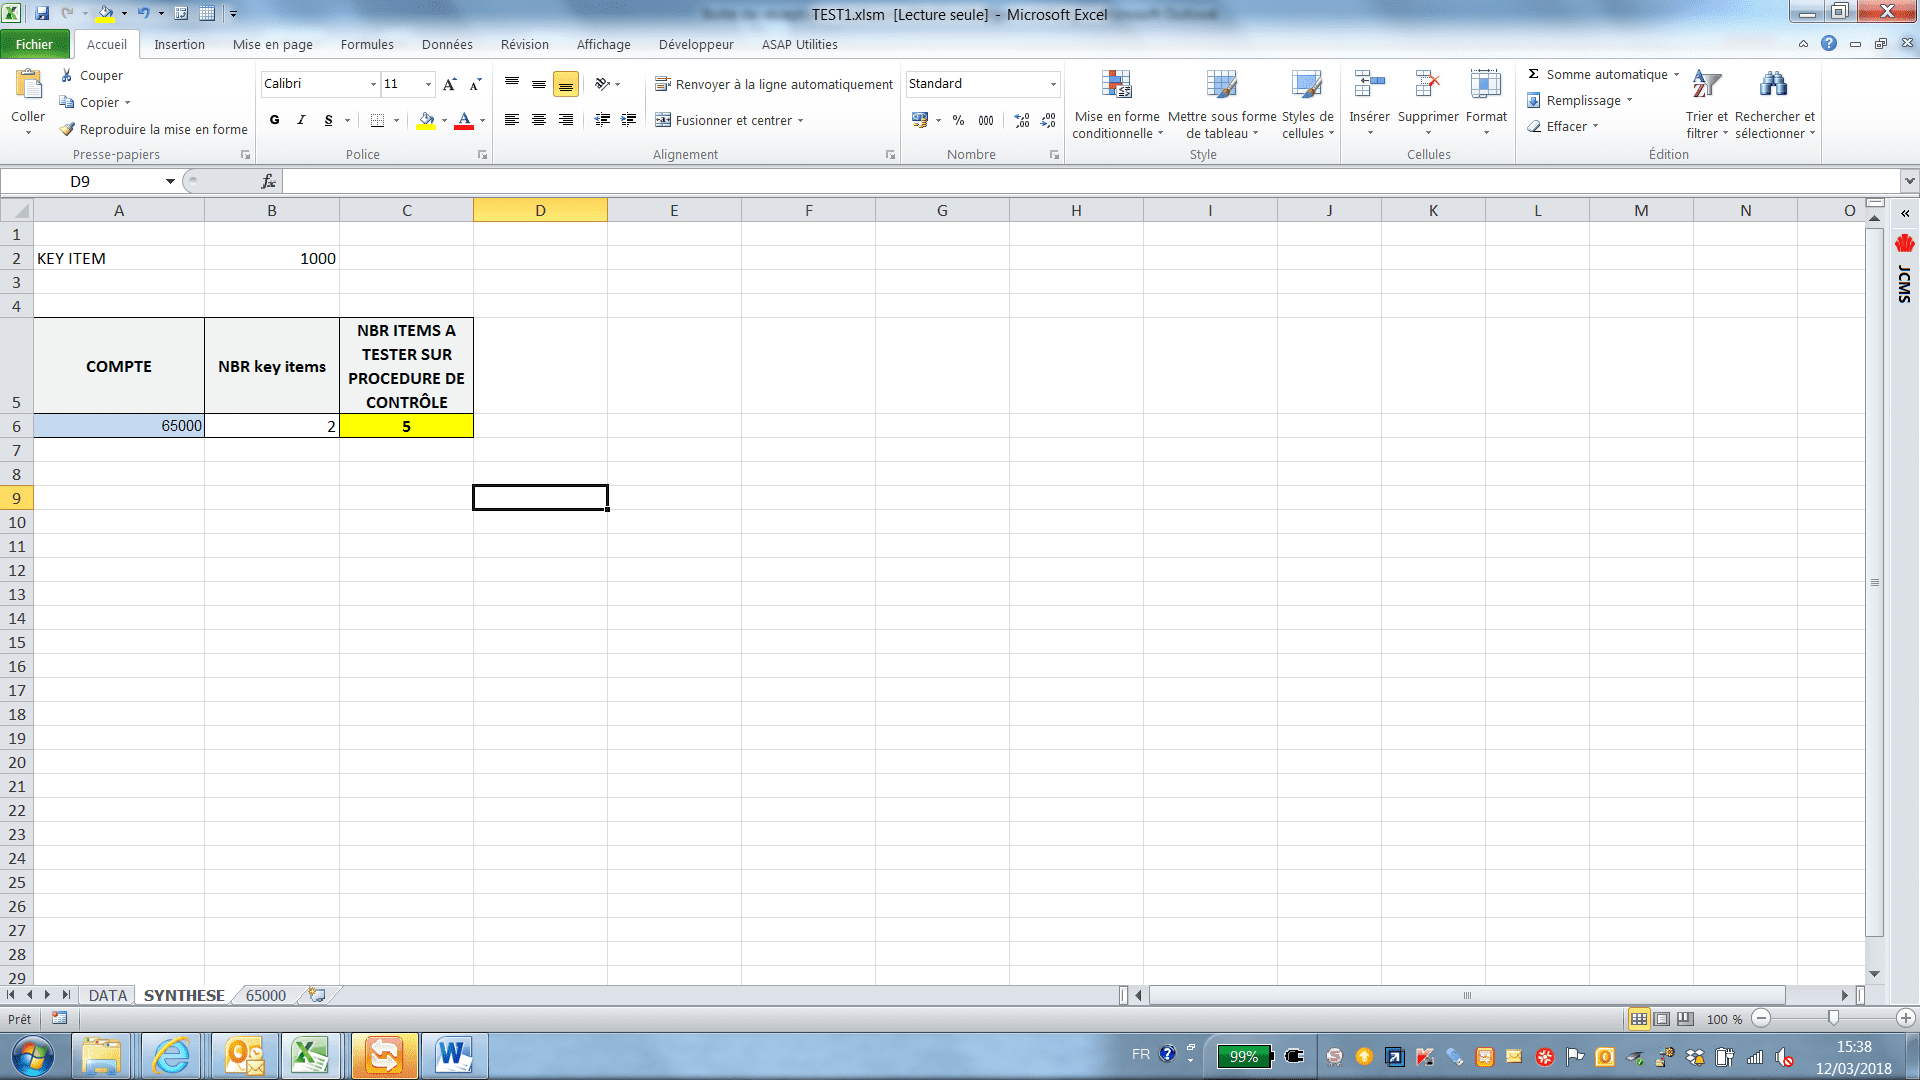Open the Name Box dropdown arrow
The width and height of the screenshot is (1920, 1080).
click(170, 181)
